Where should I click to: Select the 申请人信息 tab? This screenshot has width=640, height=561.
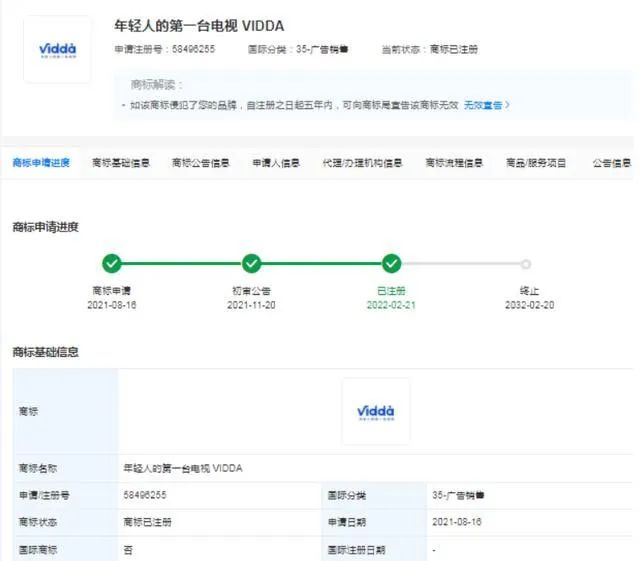(x=276, y=163)
